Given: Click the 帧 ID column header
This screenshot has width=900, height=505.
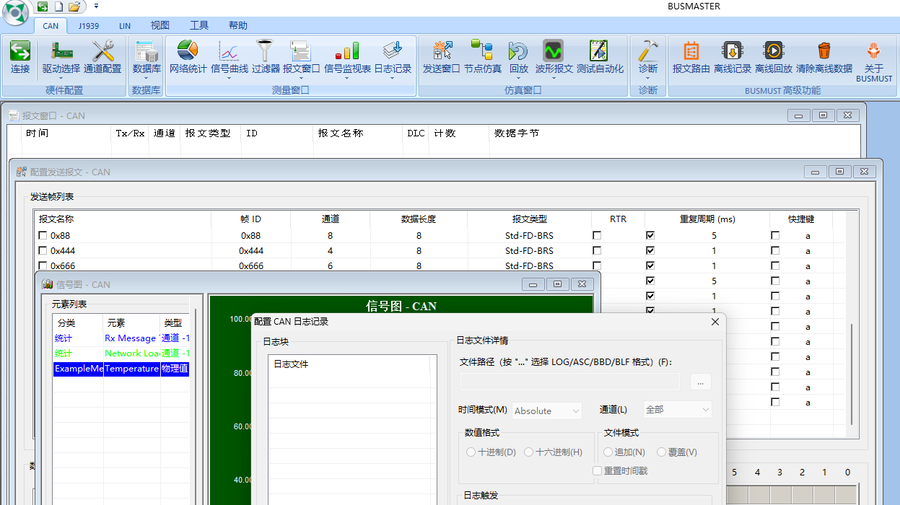Looking at the screenshot, I should (251, 219).
